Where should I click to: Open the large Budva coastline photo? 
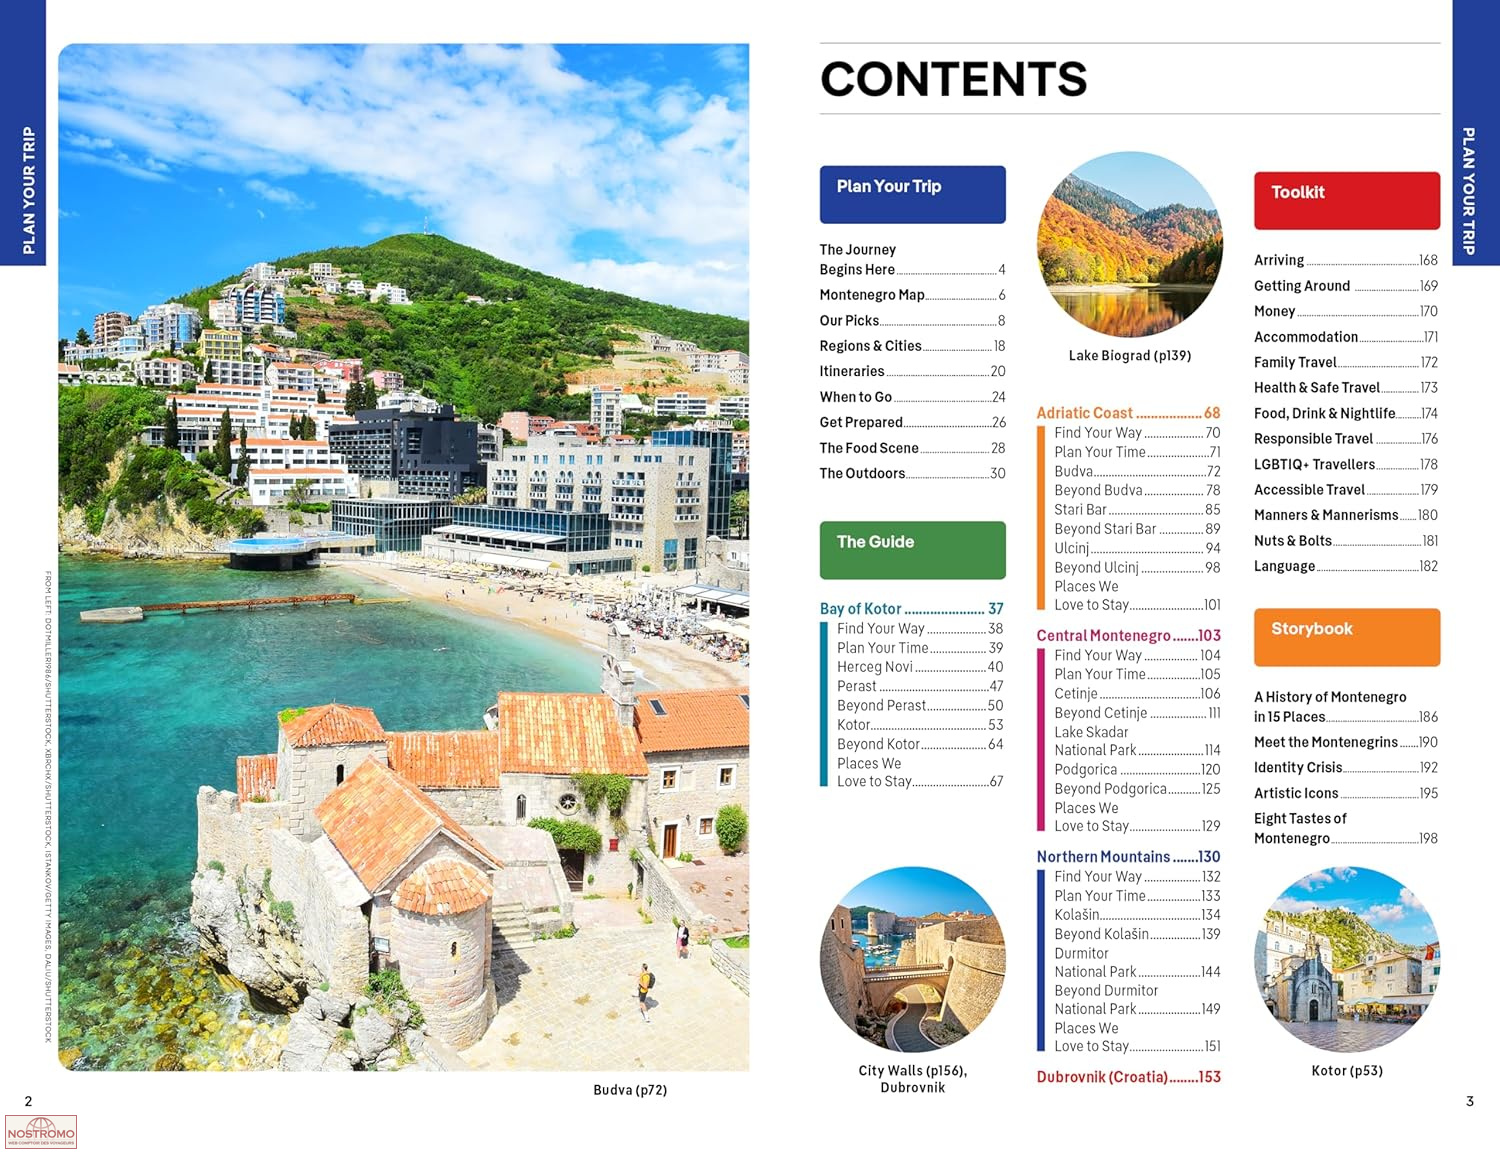click(x=403, y=557)
